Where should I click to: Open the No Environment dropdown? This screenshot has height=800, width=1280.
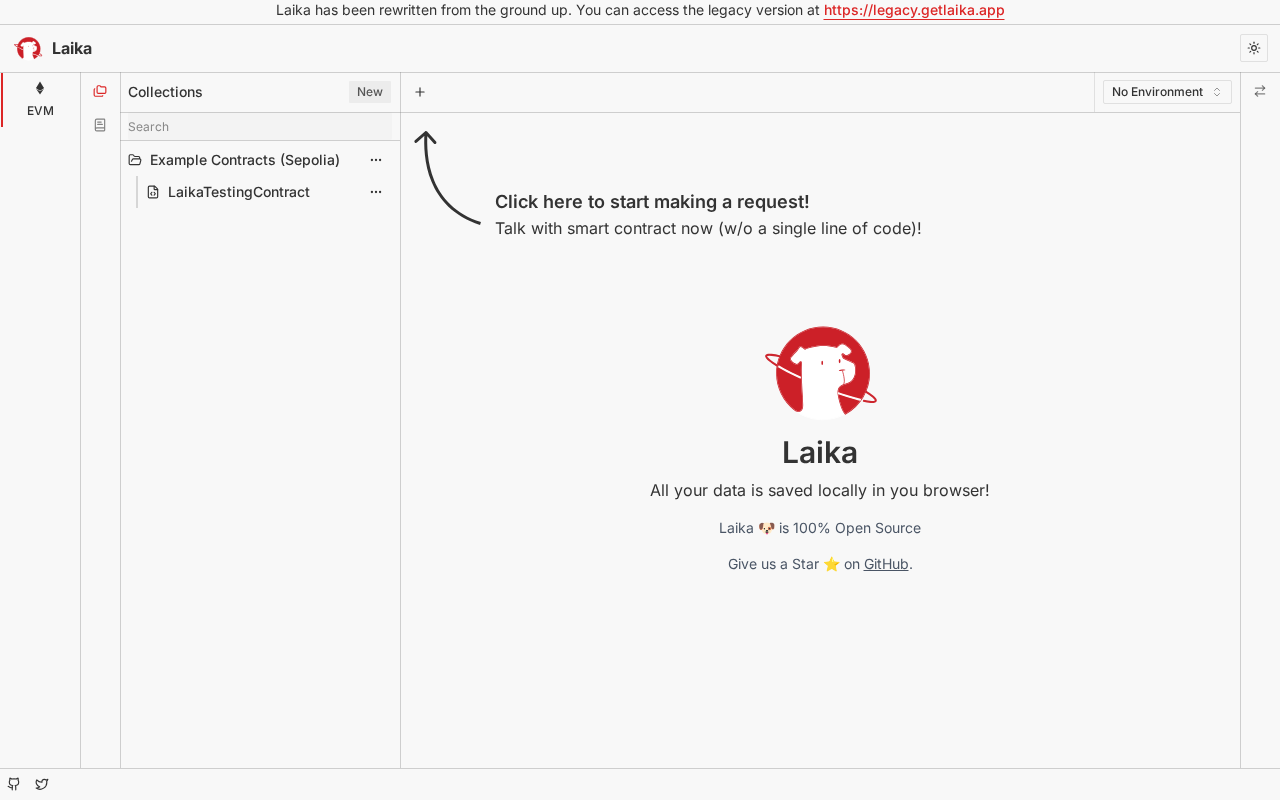(x=1167, y=92)
